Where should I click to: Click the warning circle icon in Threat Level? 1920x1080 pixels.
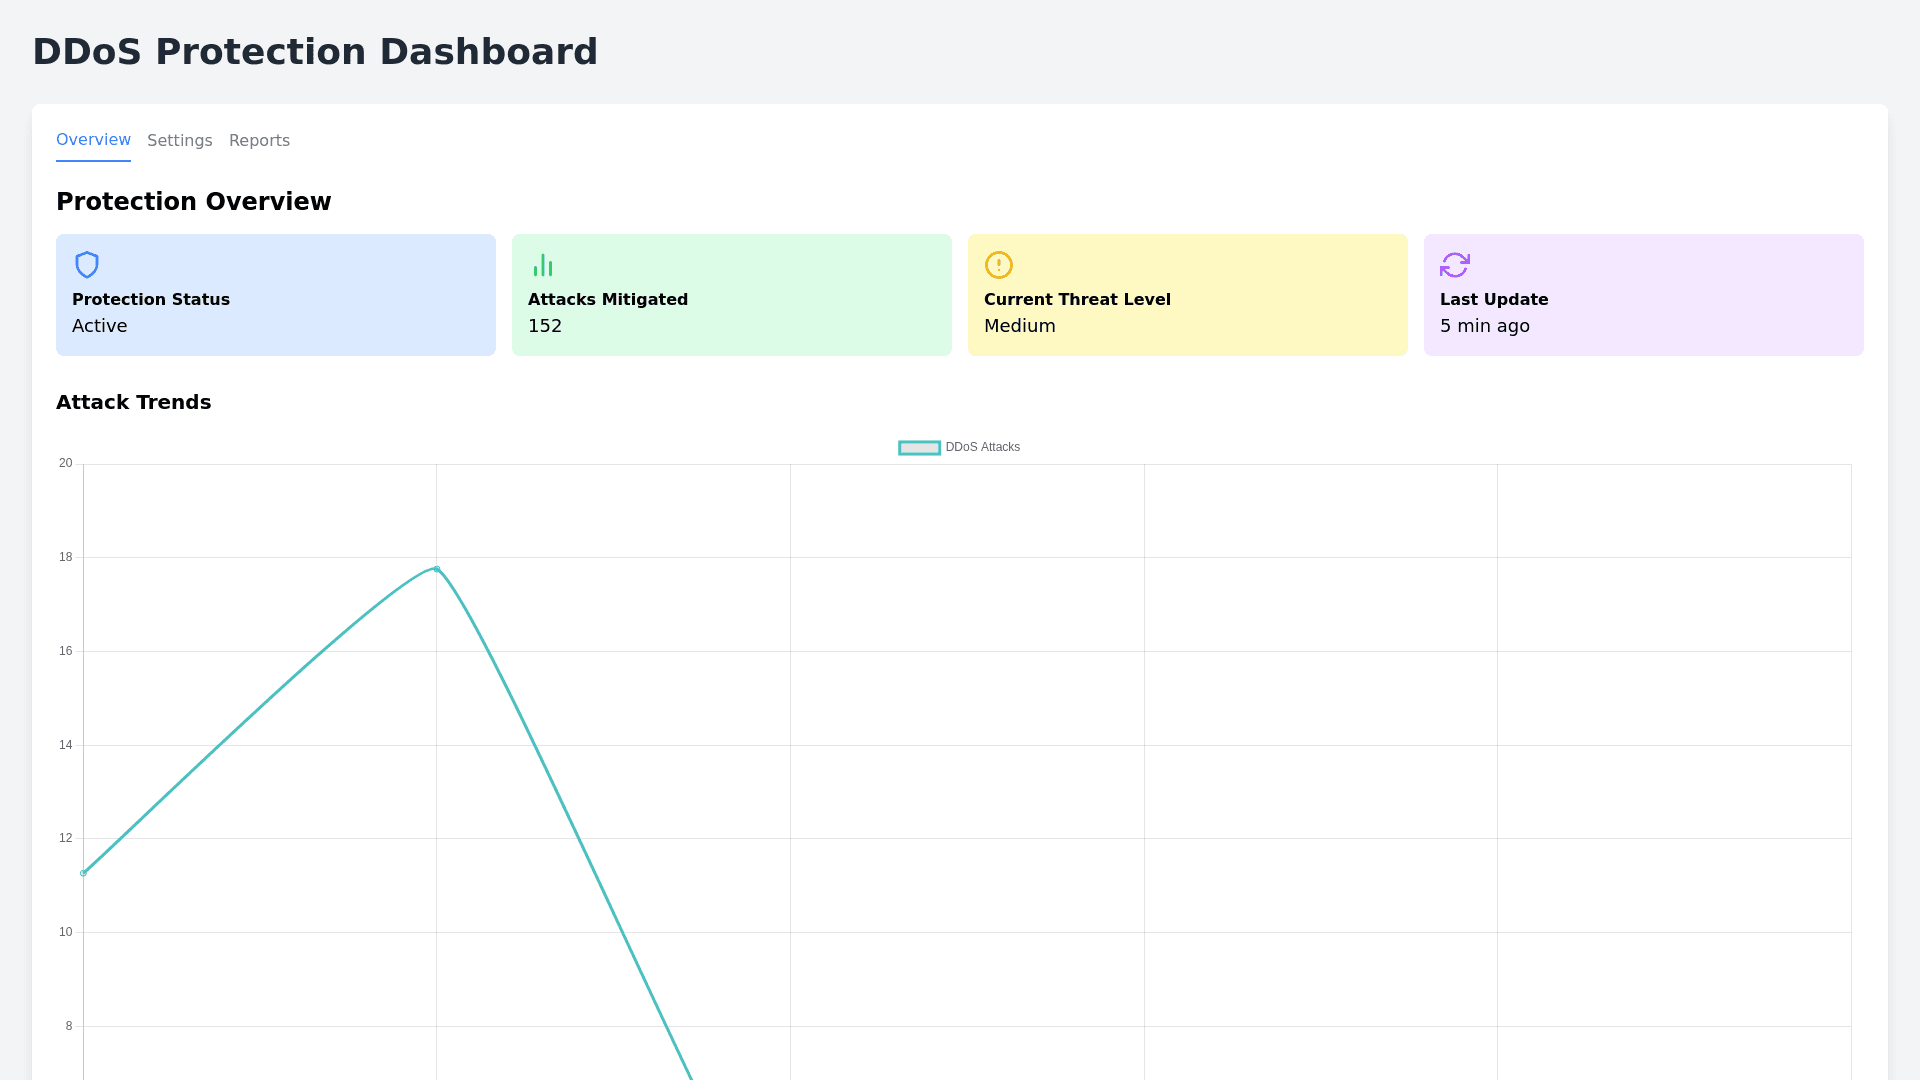coord(999,265)
